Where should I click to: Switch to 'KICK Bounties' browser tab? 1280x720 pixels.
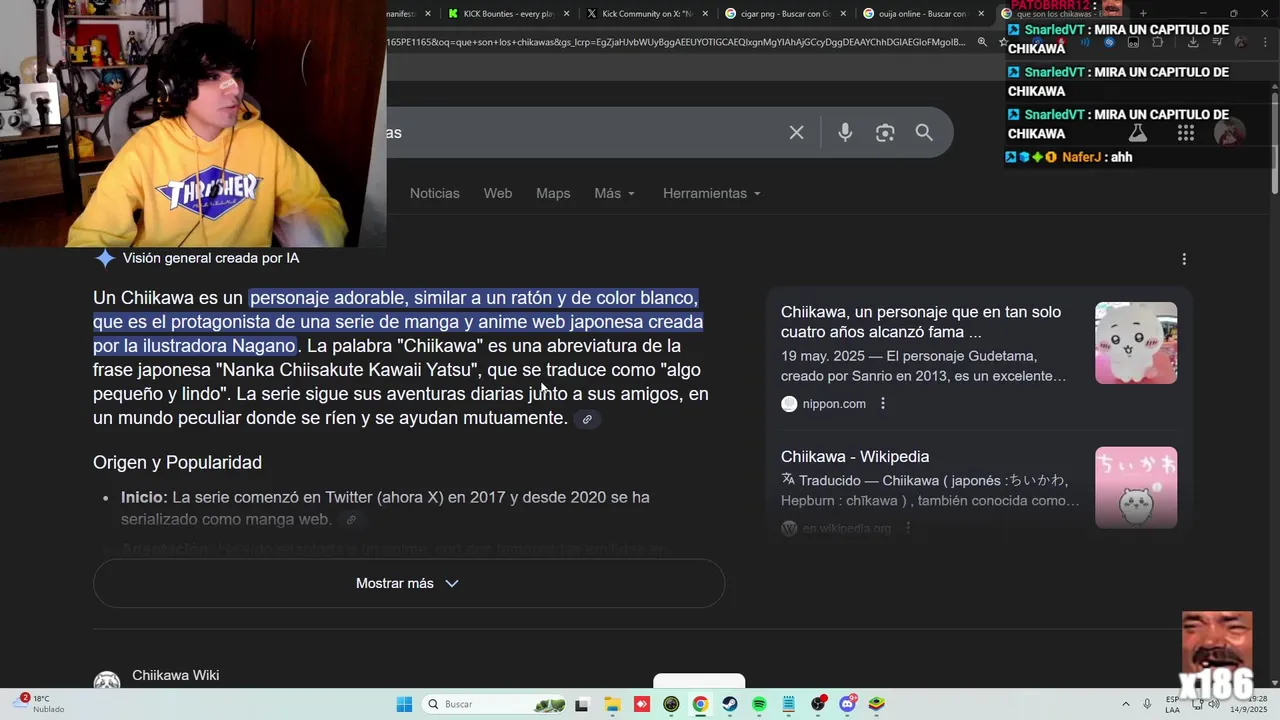coord(508,14)
